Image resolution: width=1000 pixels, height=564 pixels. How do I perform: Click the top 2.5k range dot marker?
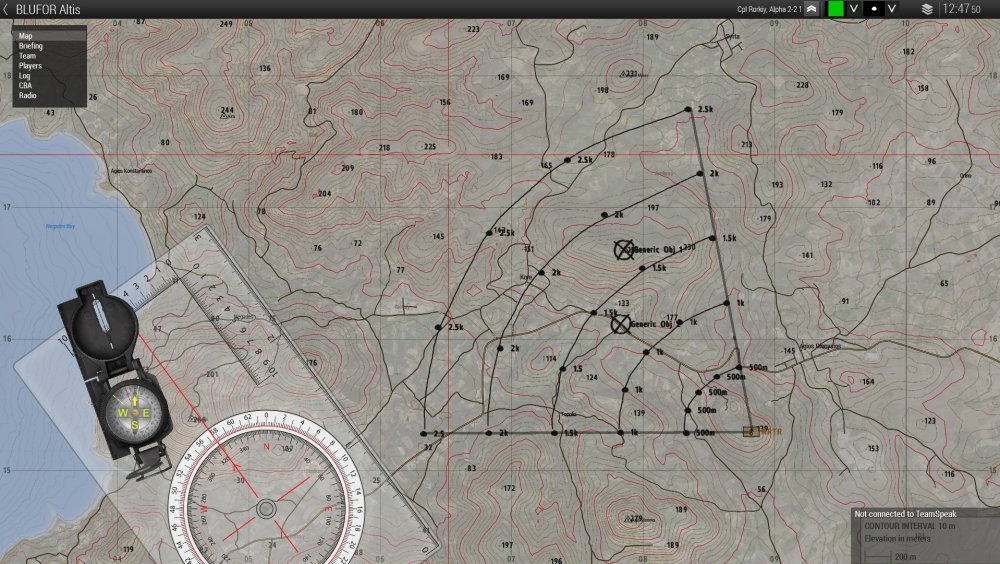click(x=688, y=109)
